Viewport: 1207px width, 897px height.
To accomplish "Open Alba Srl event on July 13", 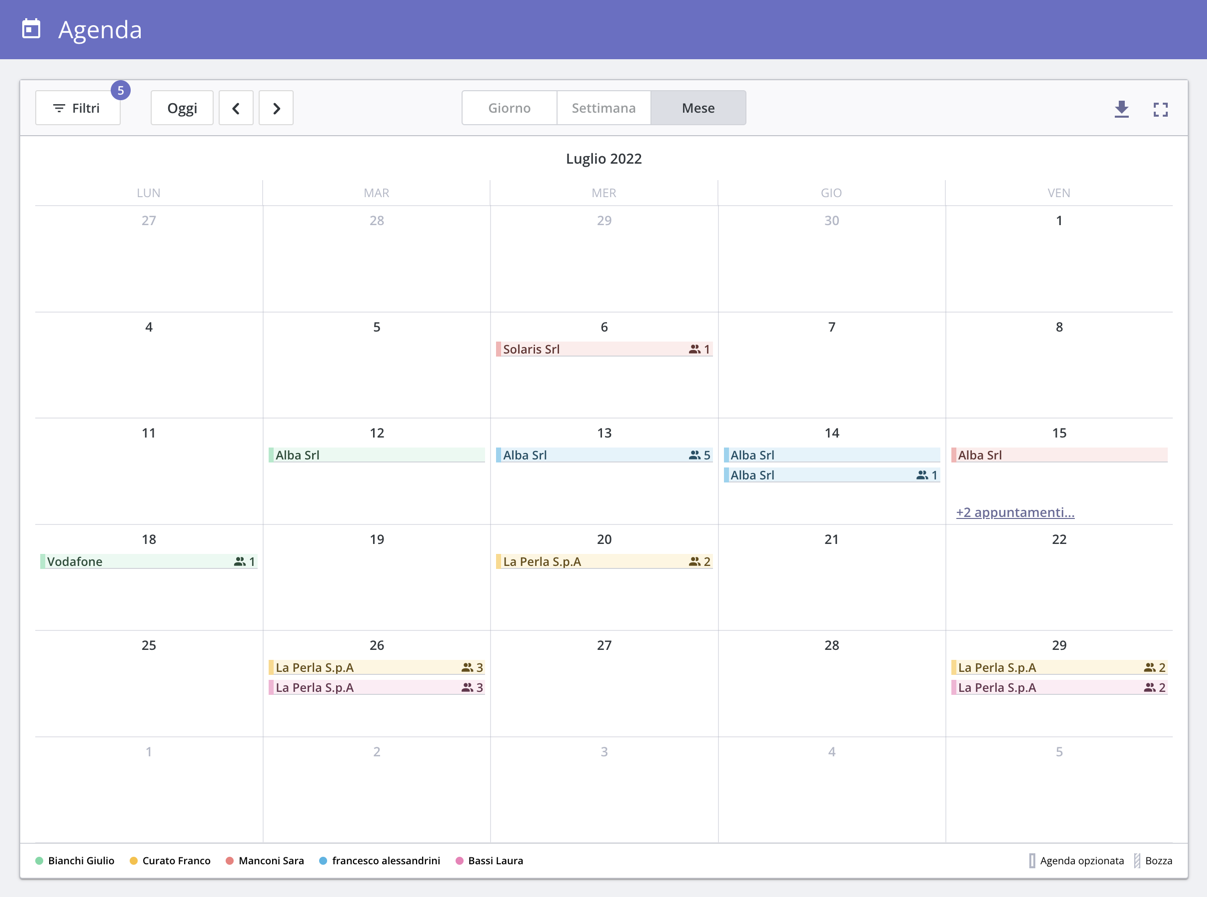I will (590, 455).
